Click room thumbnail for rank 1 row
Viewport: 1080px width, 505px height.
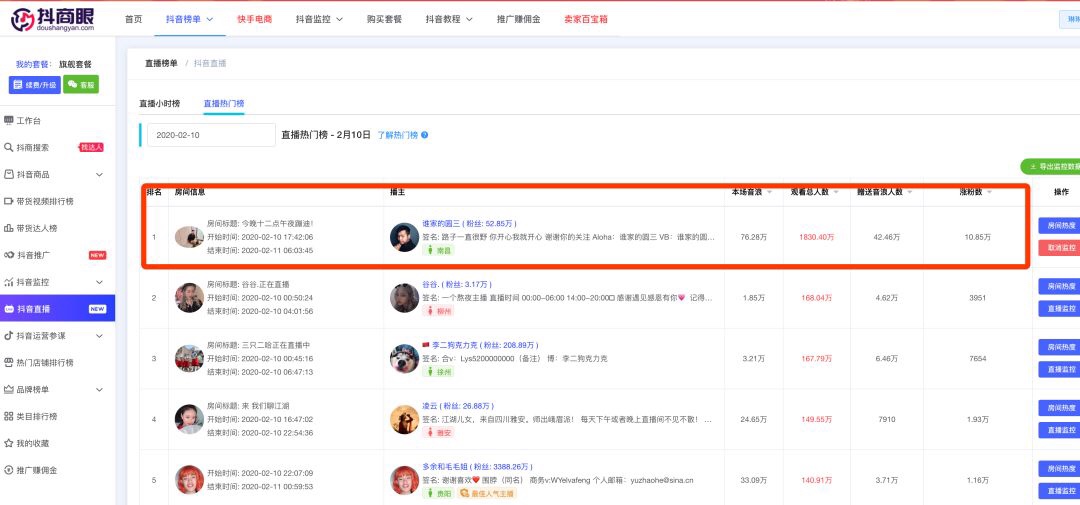click(x=189, y=237)
